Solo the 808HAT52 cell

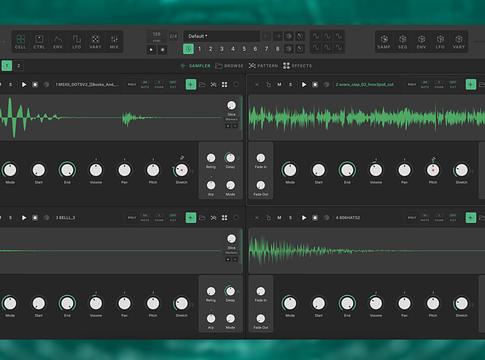coord(290,218)
